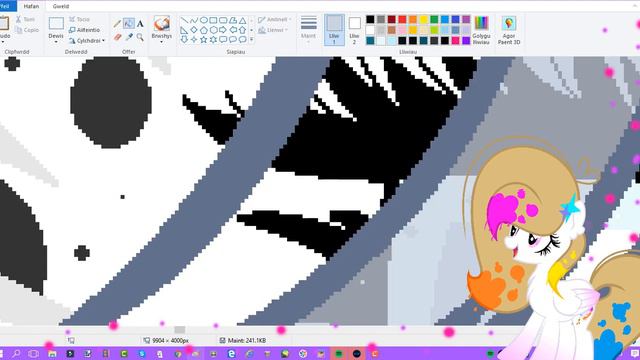Pick the yellow color swatch
The image size is (640, 360).
click(x=424, y=19)
